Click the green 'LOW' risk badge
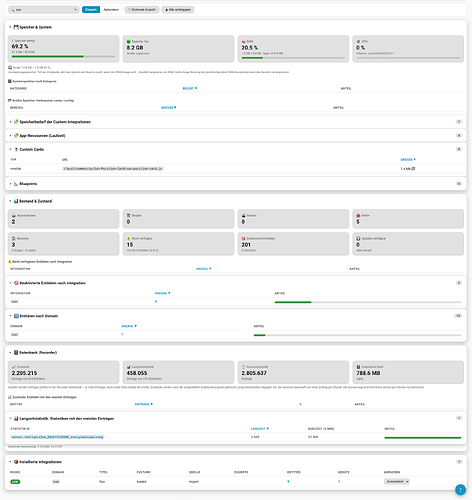472x500 pixels. pos(15,482)
